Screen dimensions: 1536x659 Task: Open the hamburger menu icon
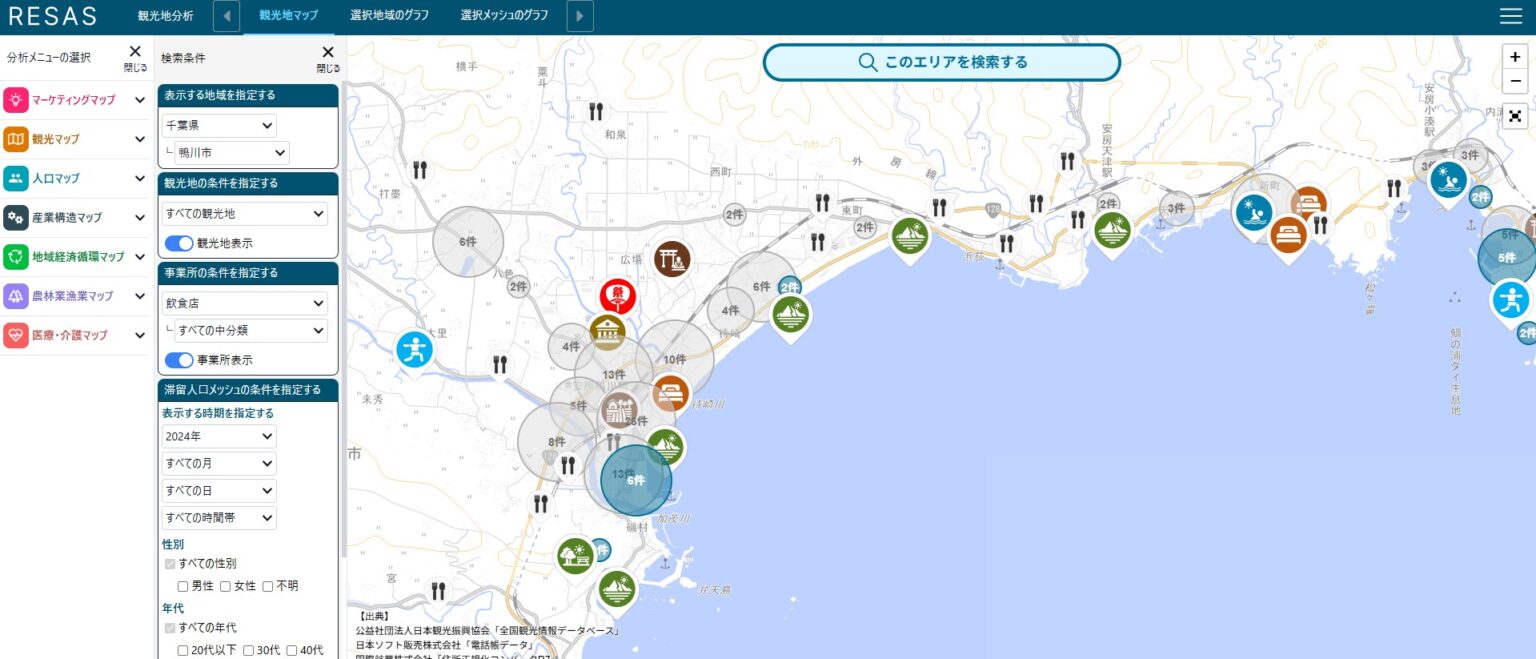(1510, 16)
